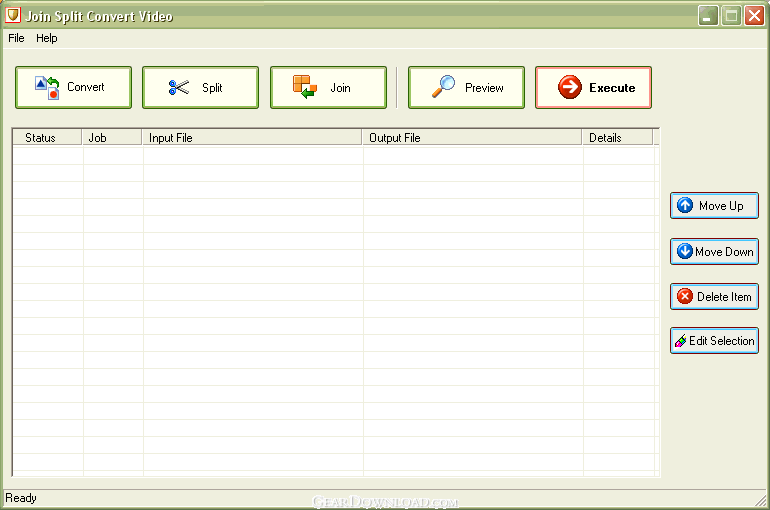Image resolution: width=770 pixels, height=510 pixels.
Task: Open the File menu
Action: [16, 38]
